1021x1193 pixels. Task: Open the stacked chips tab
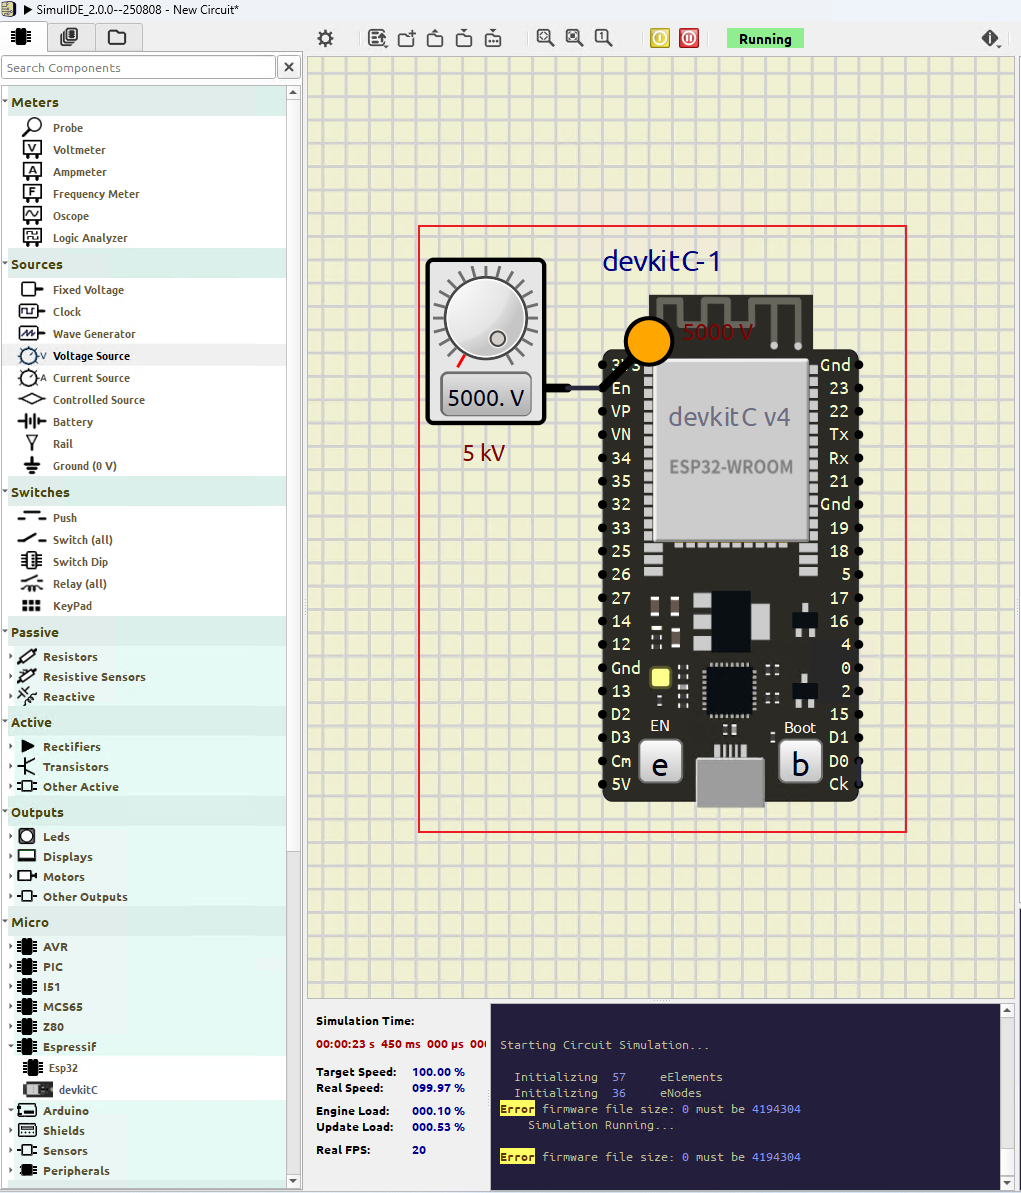coord(69,37)
